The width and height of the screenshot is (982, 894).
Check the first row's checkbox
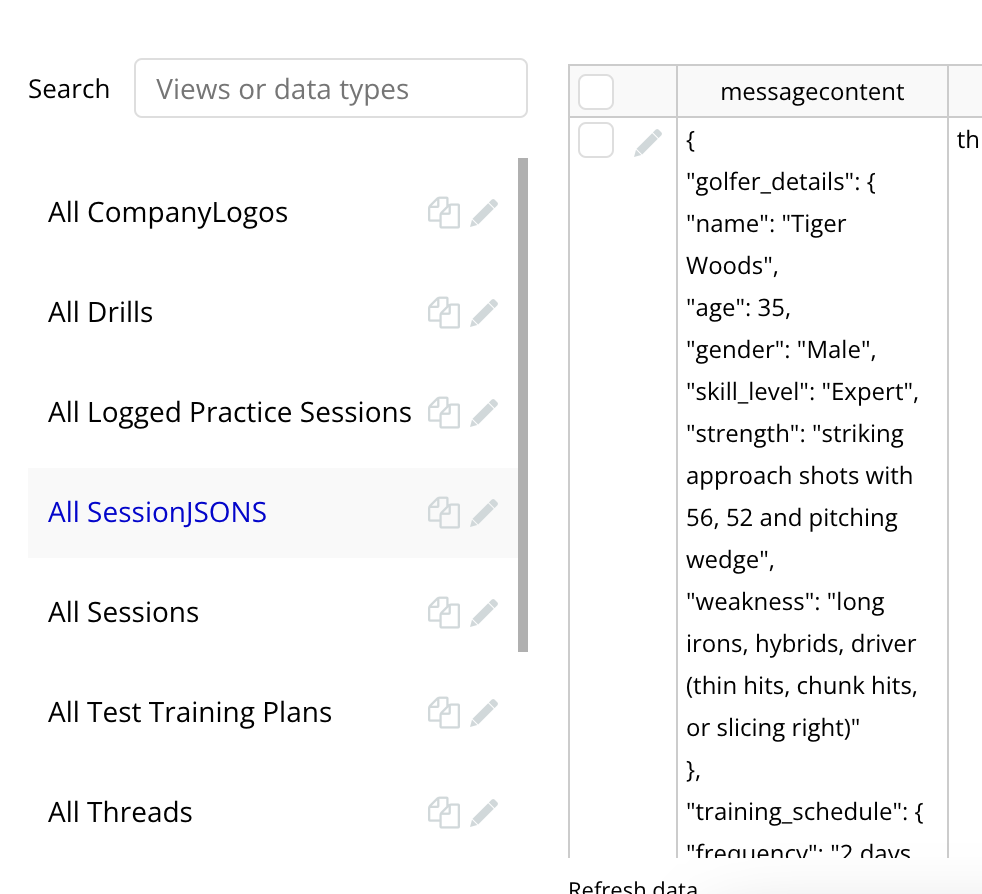596,140
